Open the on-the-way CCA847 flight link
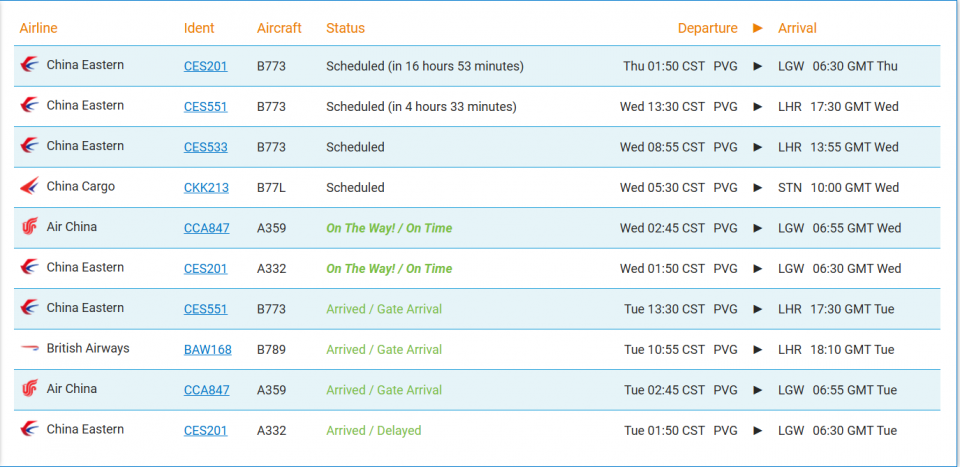Image resolution: width=960 pixels, height=467 pixels. [206, 228]
